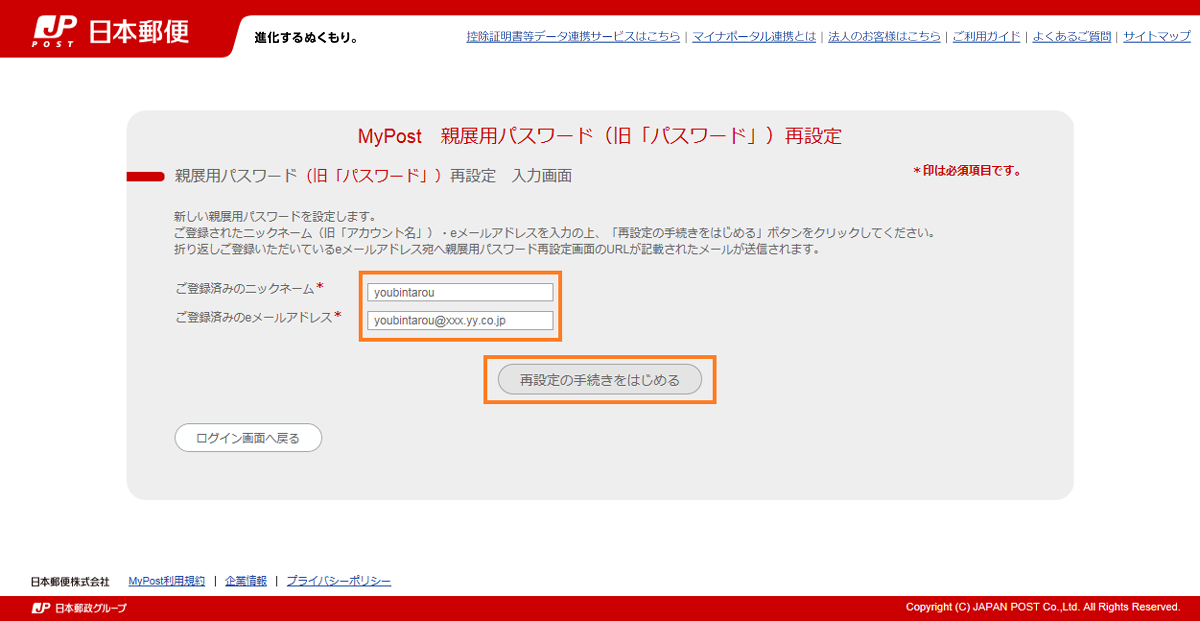This screenshot has width=1200, height=621.
Task: Click the 日本郵政グループ logo in footer
Action: 79,607
